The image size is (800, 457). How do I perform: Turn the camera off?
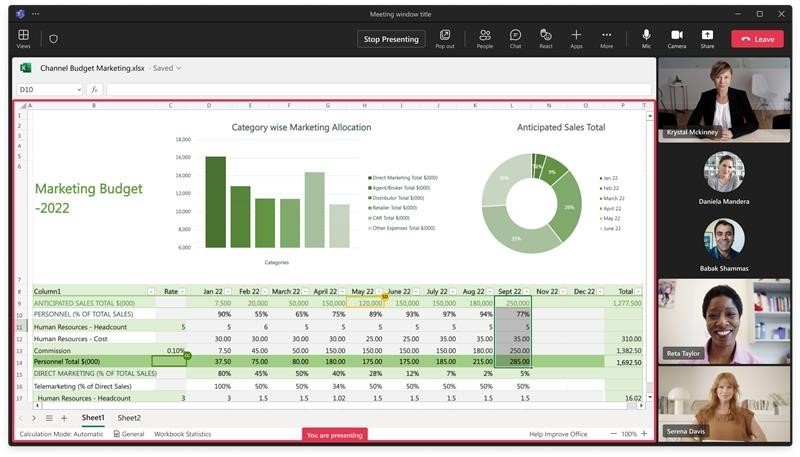(x=677, y=38)
